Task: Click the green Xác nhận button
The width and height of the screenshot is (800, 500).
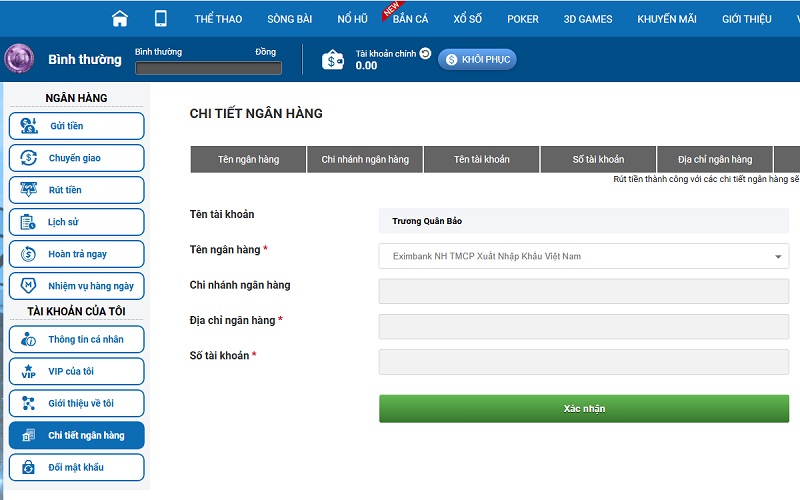Action: (x=584, y=409)
